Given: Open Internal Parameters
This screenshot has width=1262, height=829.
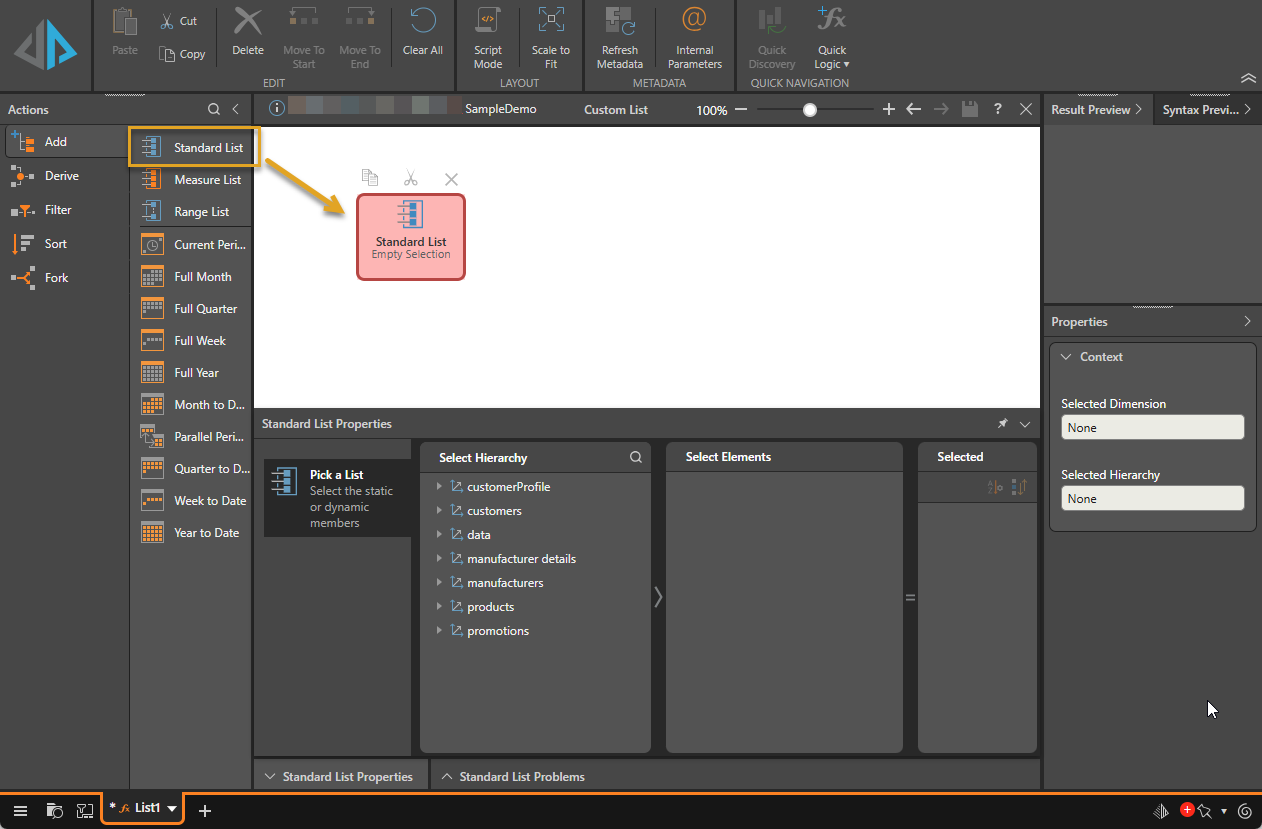Looking at the screenshot, I should [694, 38].
